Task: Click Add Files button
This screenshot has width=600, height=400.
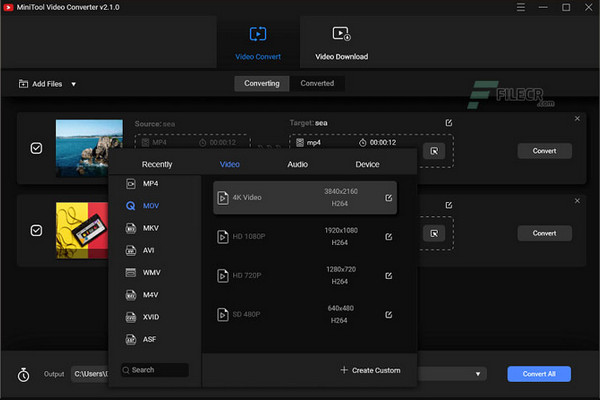Action: click(x=41, y=84)
